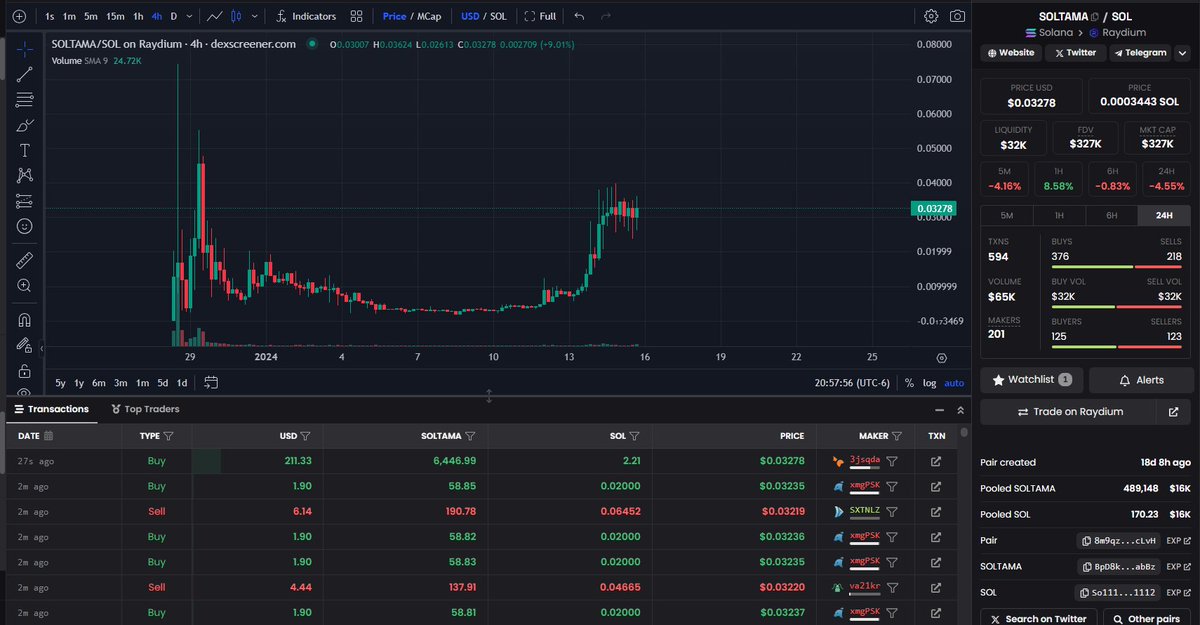
Task: Open price Alerts
Action: (1141, 380)
